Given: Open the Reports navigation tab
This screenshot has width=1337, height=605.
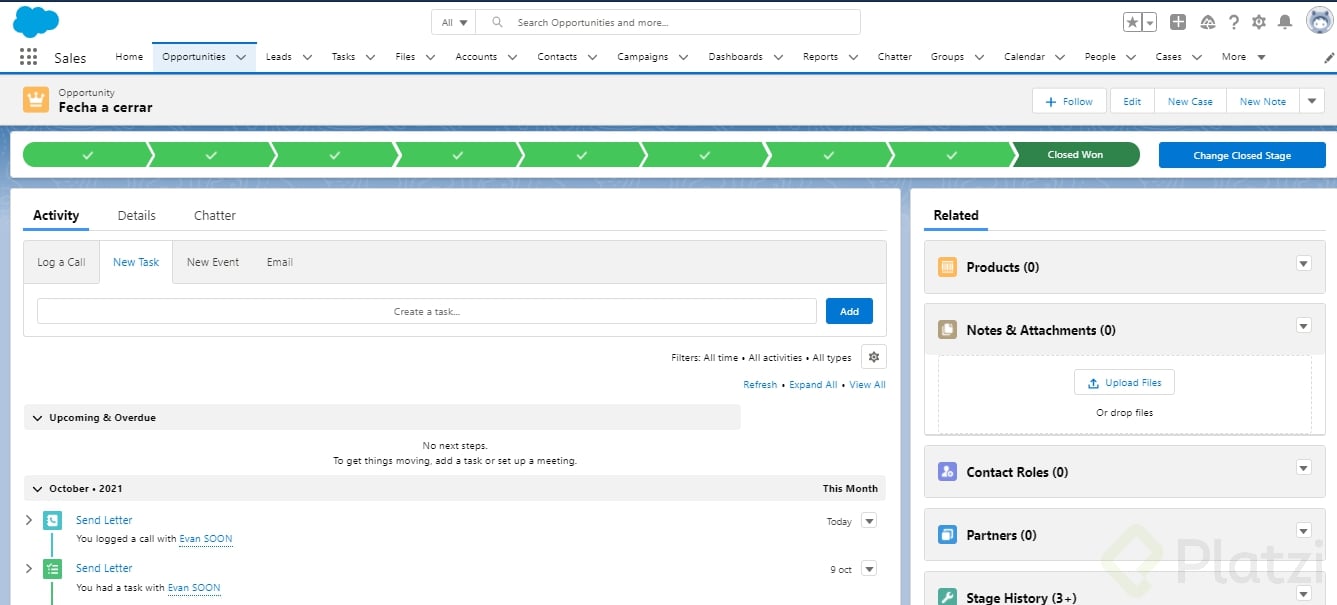Looking at the screenshot, I should [820, 57].
